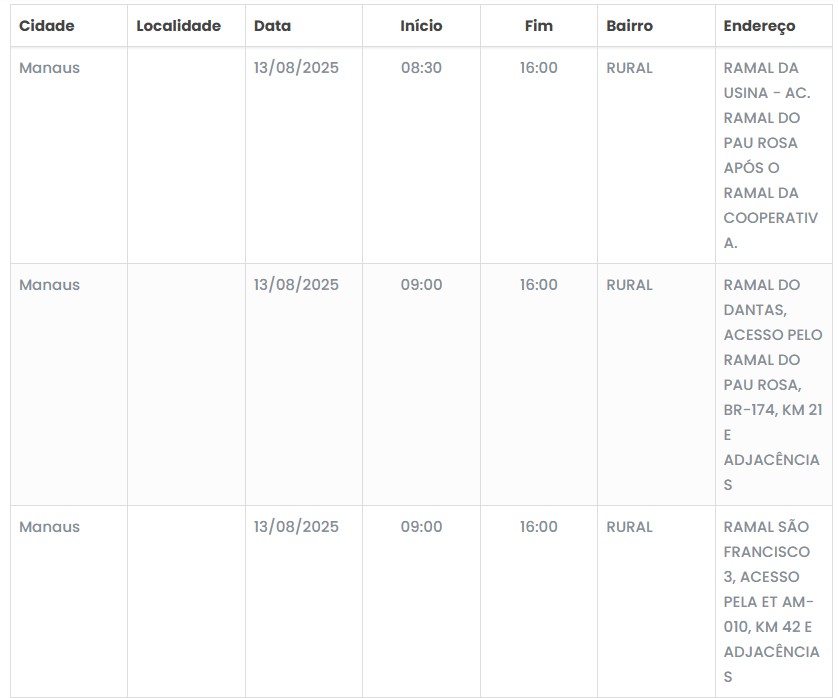Viewport: 838px width, 698px height.
Task: Select Manaus in the first row
Action: tap(49, 68)
